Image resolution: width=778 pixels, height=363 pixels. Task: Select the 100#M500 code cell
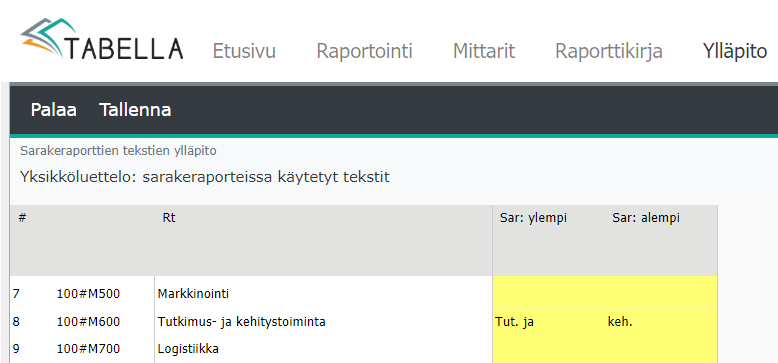(88, 294)
